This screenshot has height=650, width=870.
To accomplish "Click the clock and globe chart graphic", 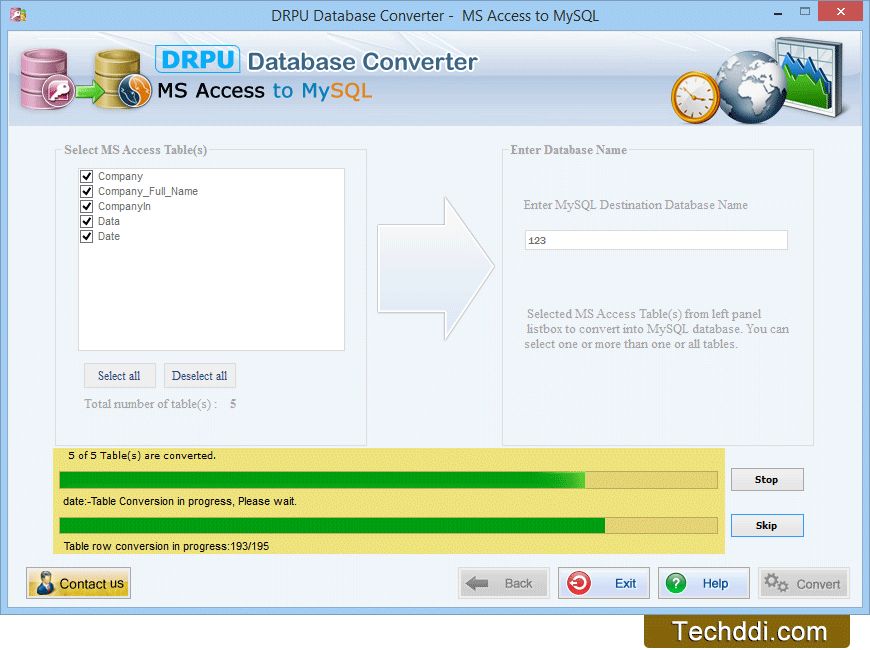I will (x=759, y=80).
